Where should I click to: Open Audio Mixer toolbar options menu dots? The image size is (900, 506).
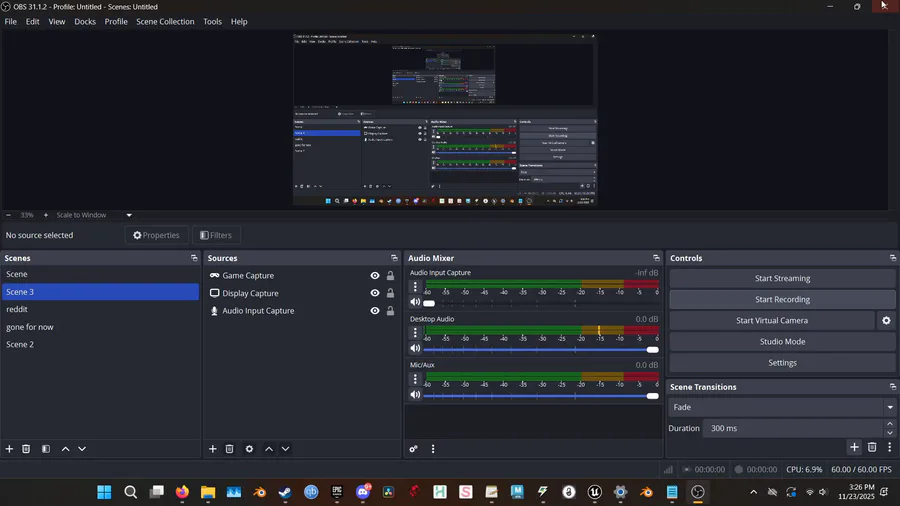(x=433, y=449)
